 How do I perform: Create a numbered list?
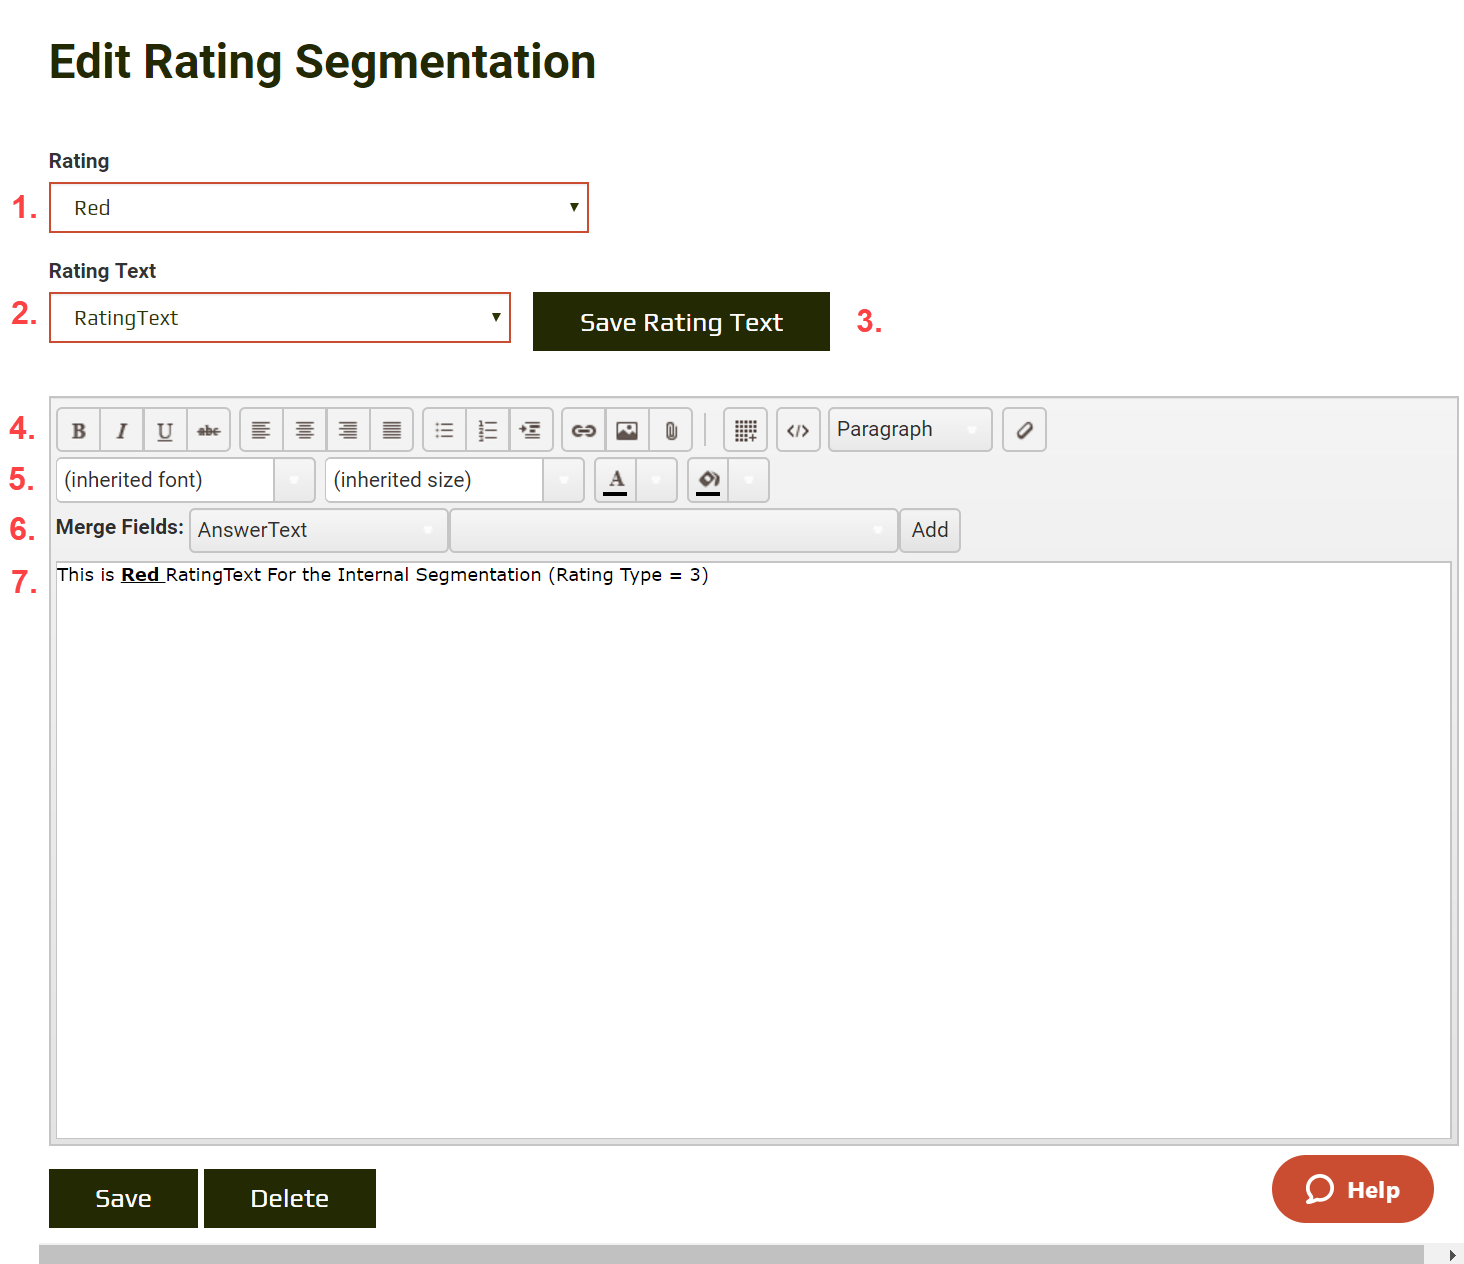488,429
